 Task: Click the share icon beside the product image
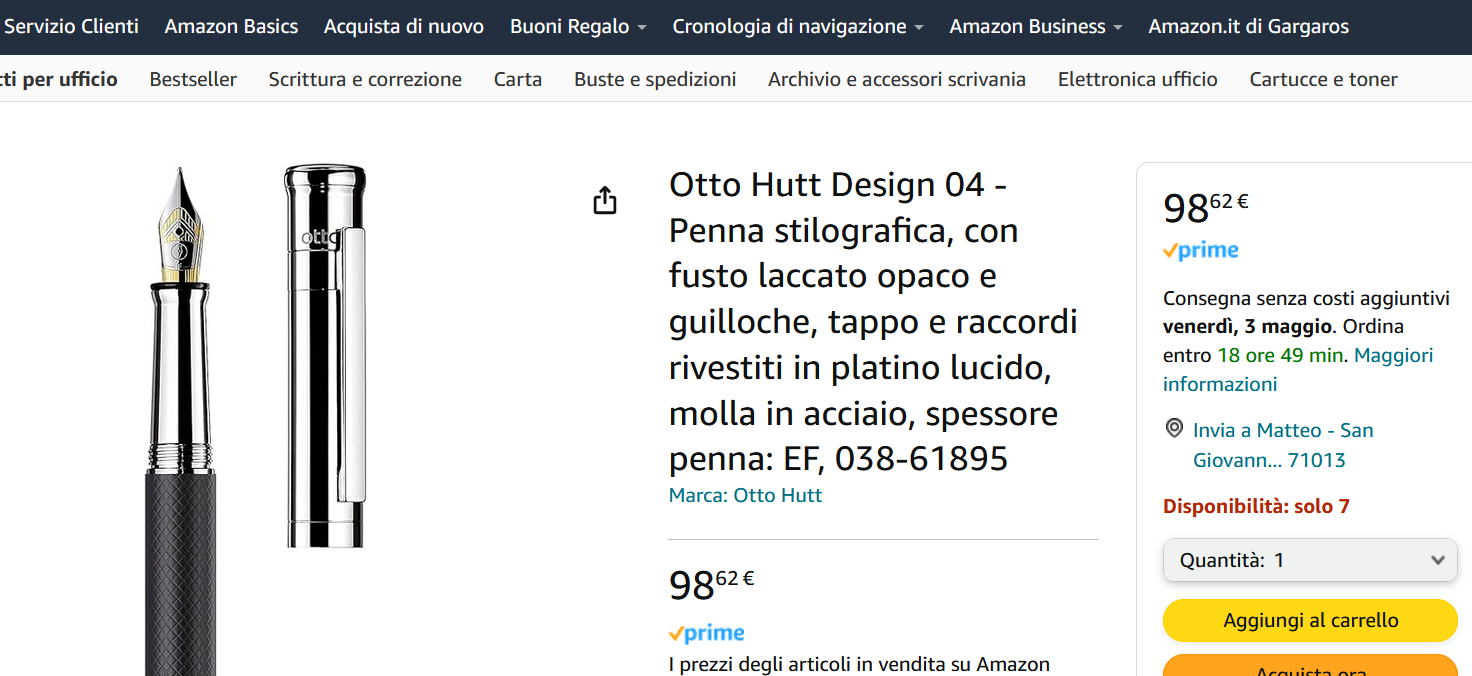[x=605, y=201]
